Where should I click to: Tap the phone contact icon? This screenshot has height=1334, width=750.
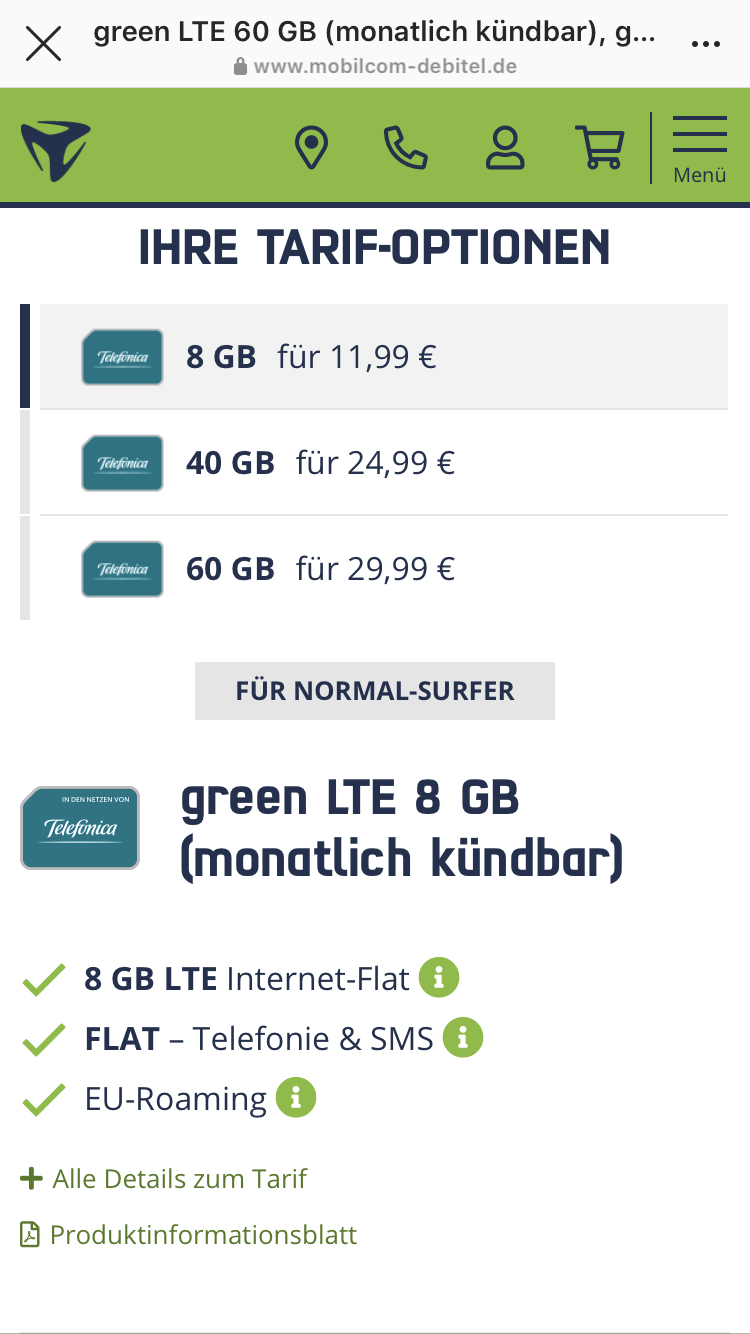pos(405,148)
